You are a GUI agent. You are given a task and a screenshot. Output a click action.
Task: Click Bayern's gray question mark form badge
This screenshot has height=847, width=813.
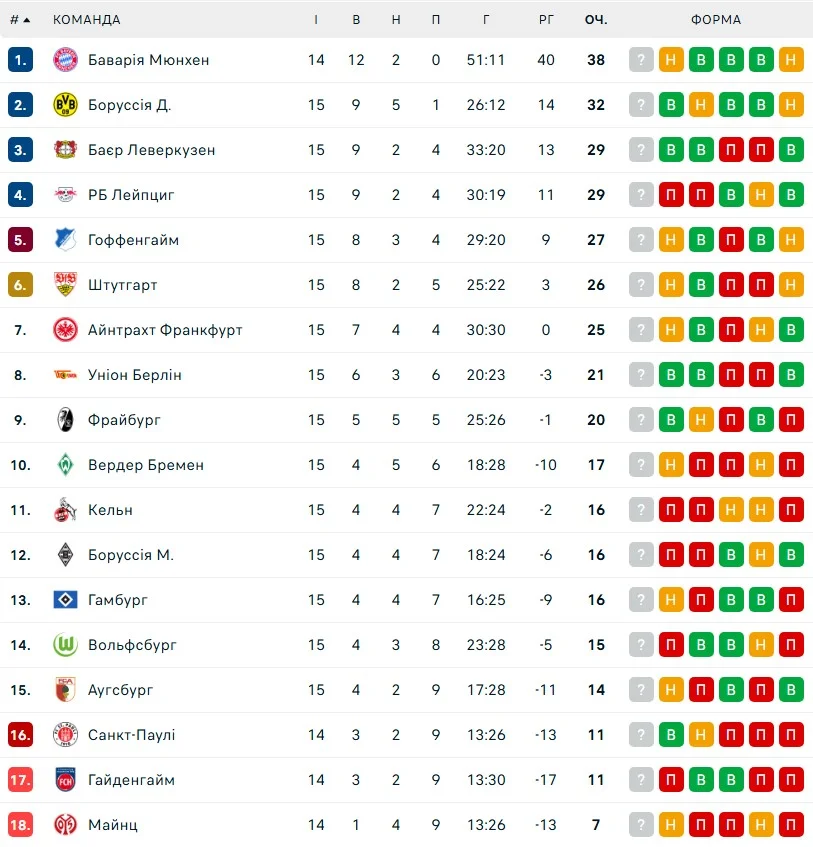[641, 60]
